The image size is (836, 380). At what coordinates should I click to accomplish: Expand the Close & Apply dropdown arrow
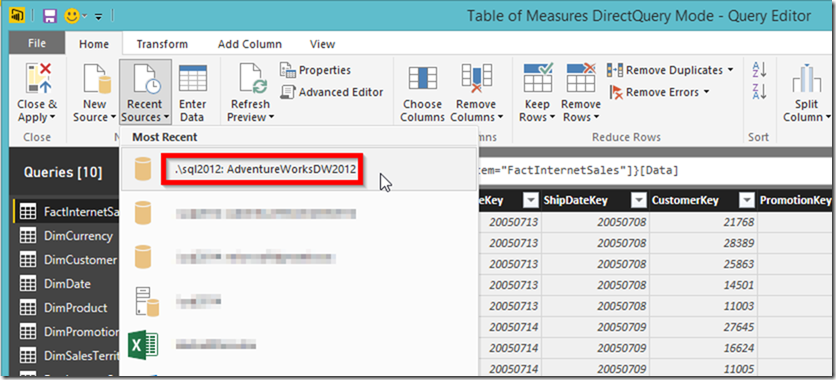tap(53, 118)
